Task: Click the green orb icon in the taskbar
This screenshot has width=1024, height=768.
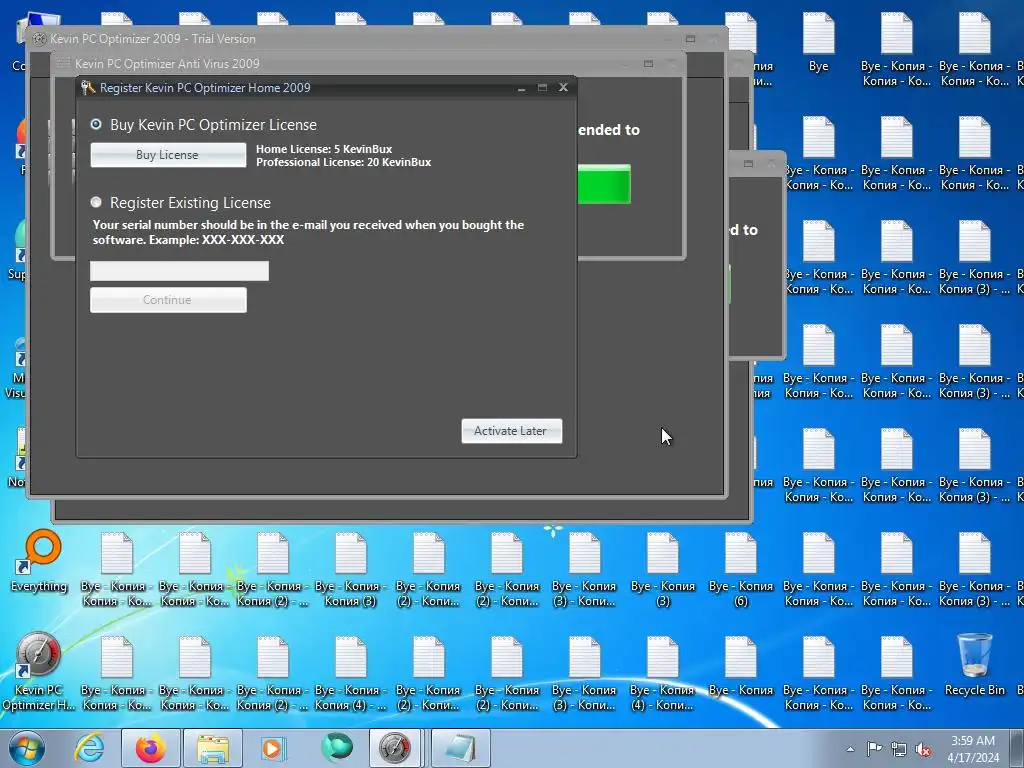Action: [336, 747]
